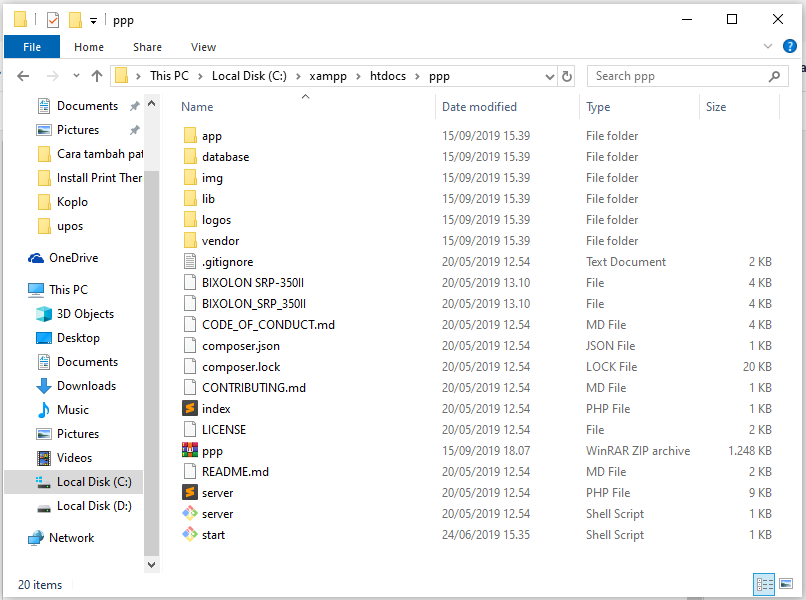Viewport: 806px width, 600px height.
Task: Switch to the View ribbon tab
Action: click(x=203, y=46)
